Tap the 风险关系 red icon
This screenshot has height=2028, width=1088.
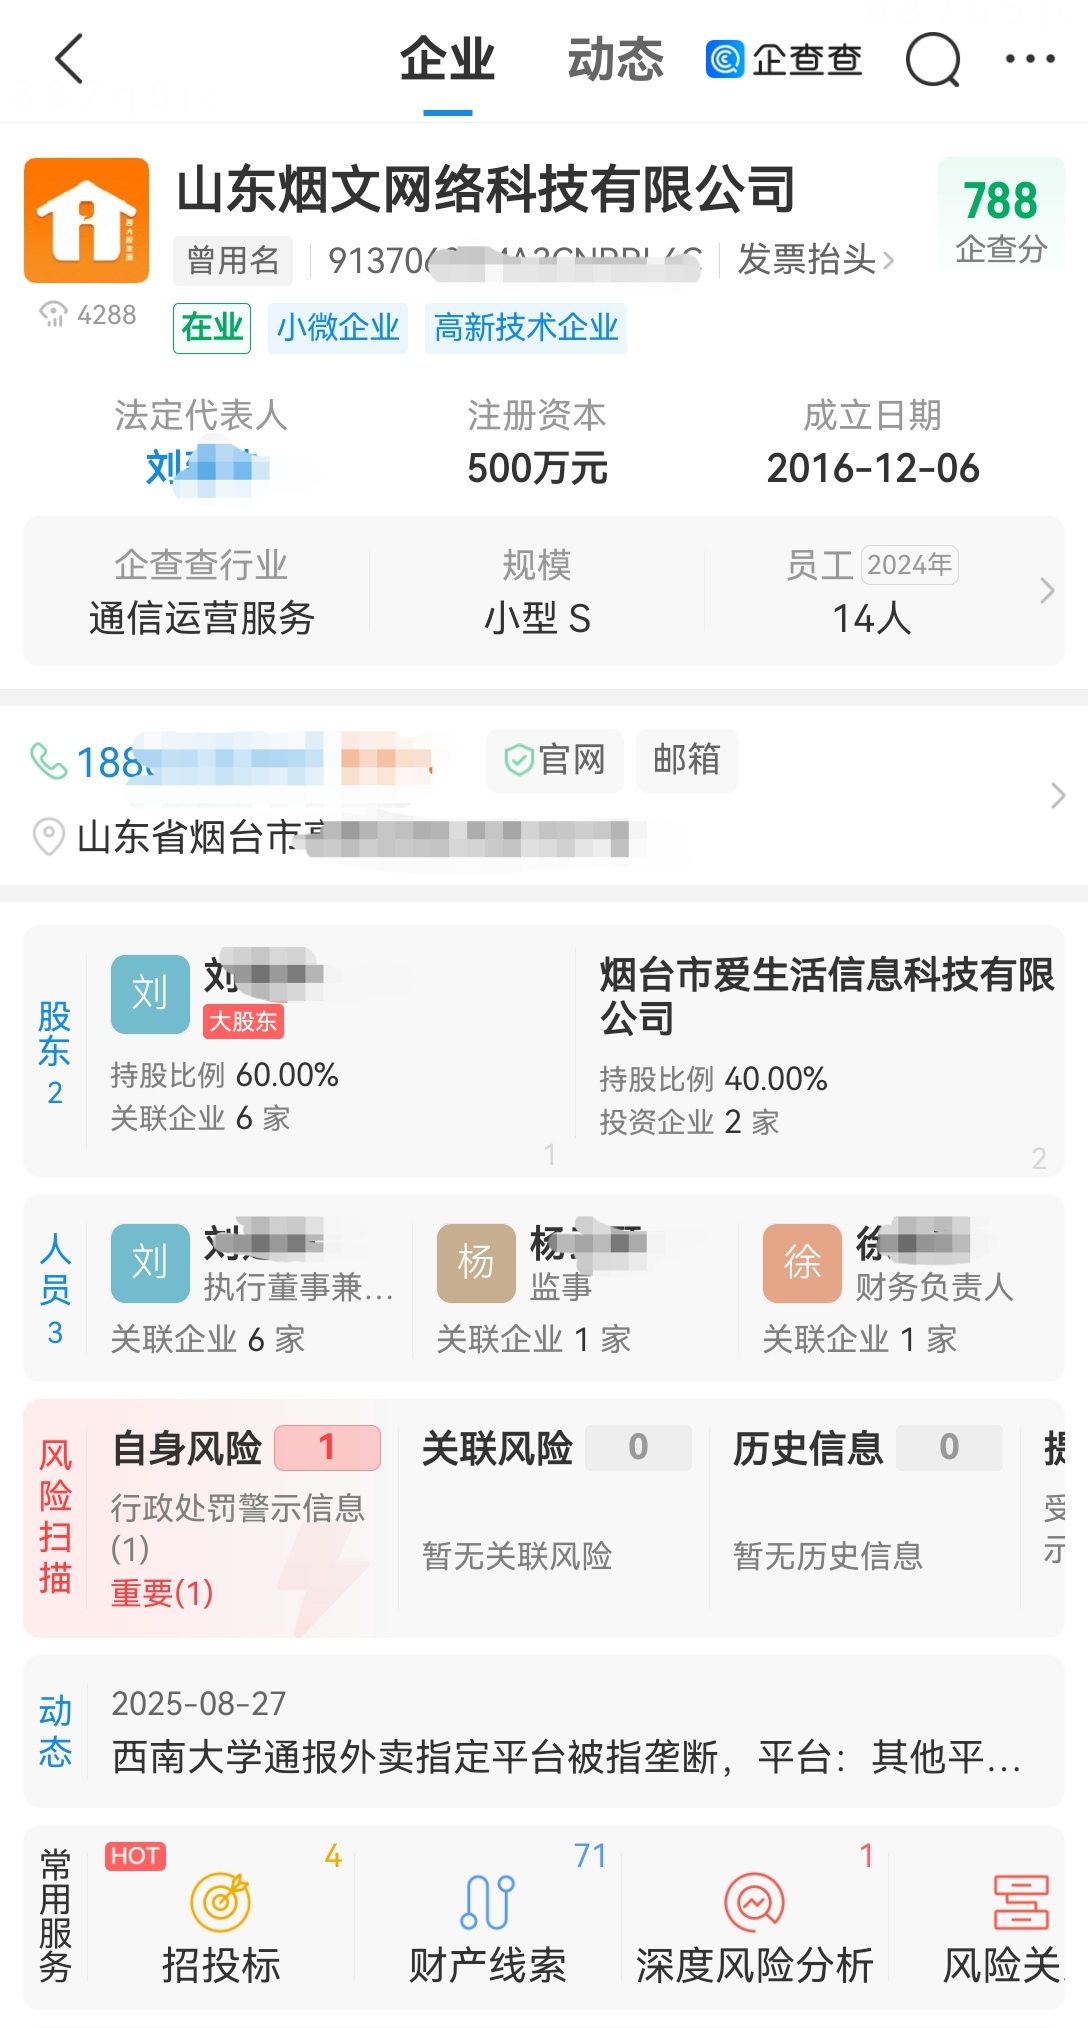tap(1020, 1902)
